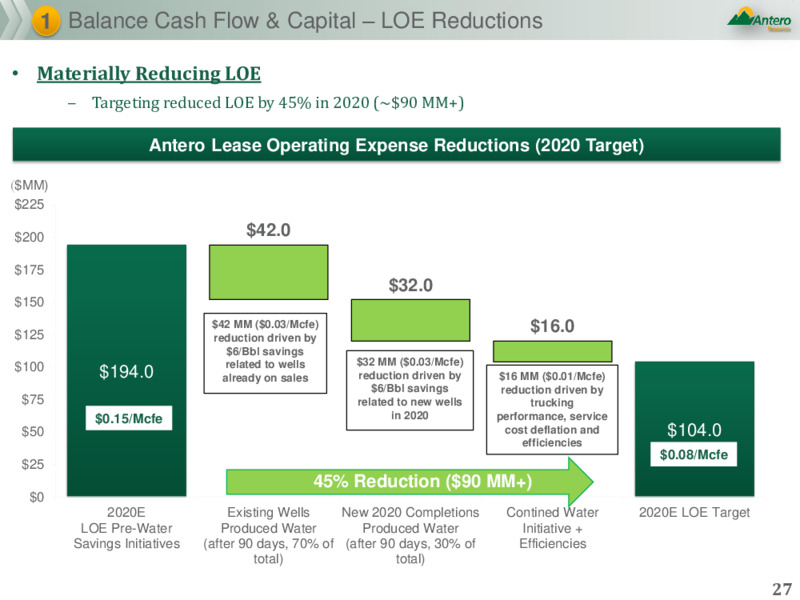Click the $0 axis label
Viewport: 800px width, 600px height.
coord(37,497)
